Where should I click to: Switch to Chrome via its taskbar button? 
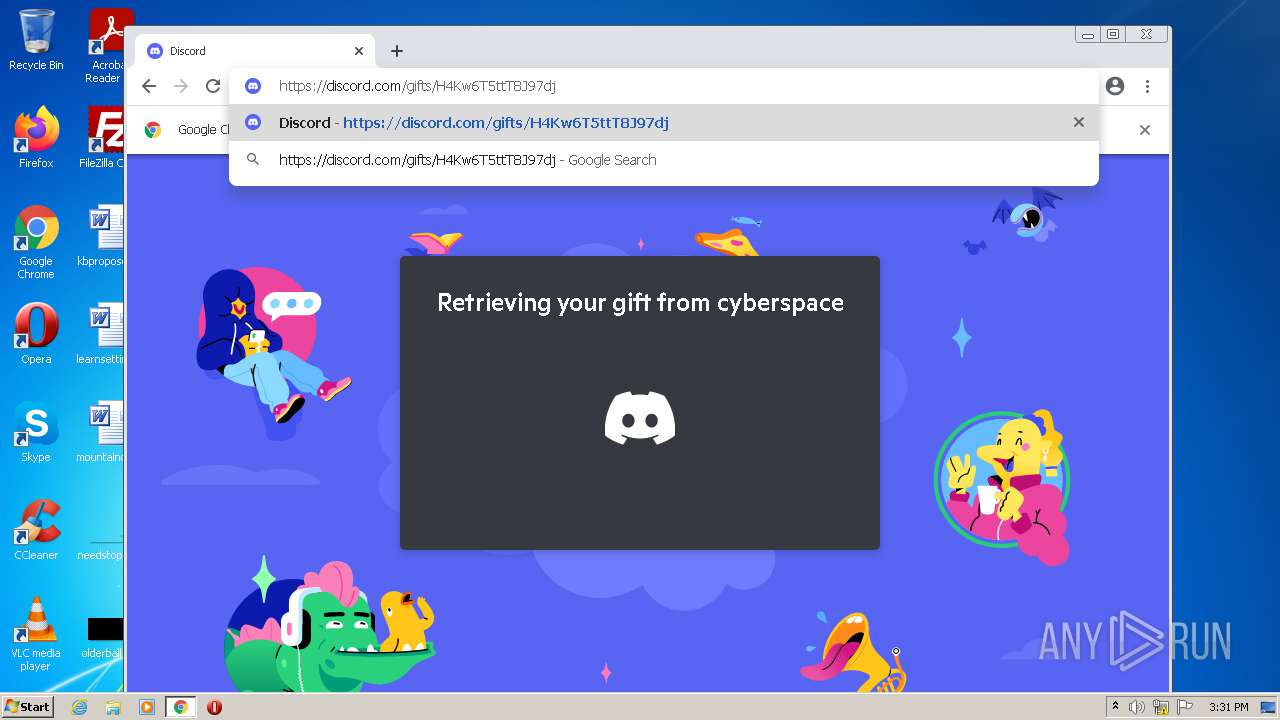click(x=180, y=707)
